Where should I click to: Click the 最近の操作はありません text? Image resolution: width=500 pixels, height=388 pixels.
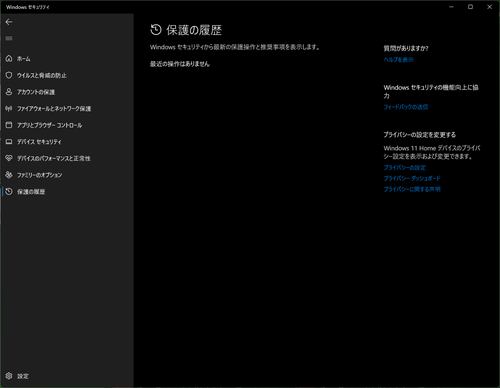tap(180, 64)
